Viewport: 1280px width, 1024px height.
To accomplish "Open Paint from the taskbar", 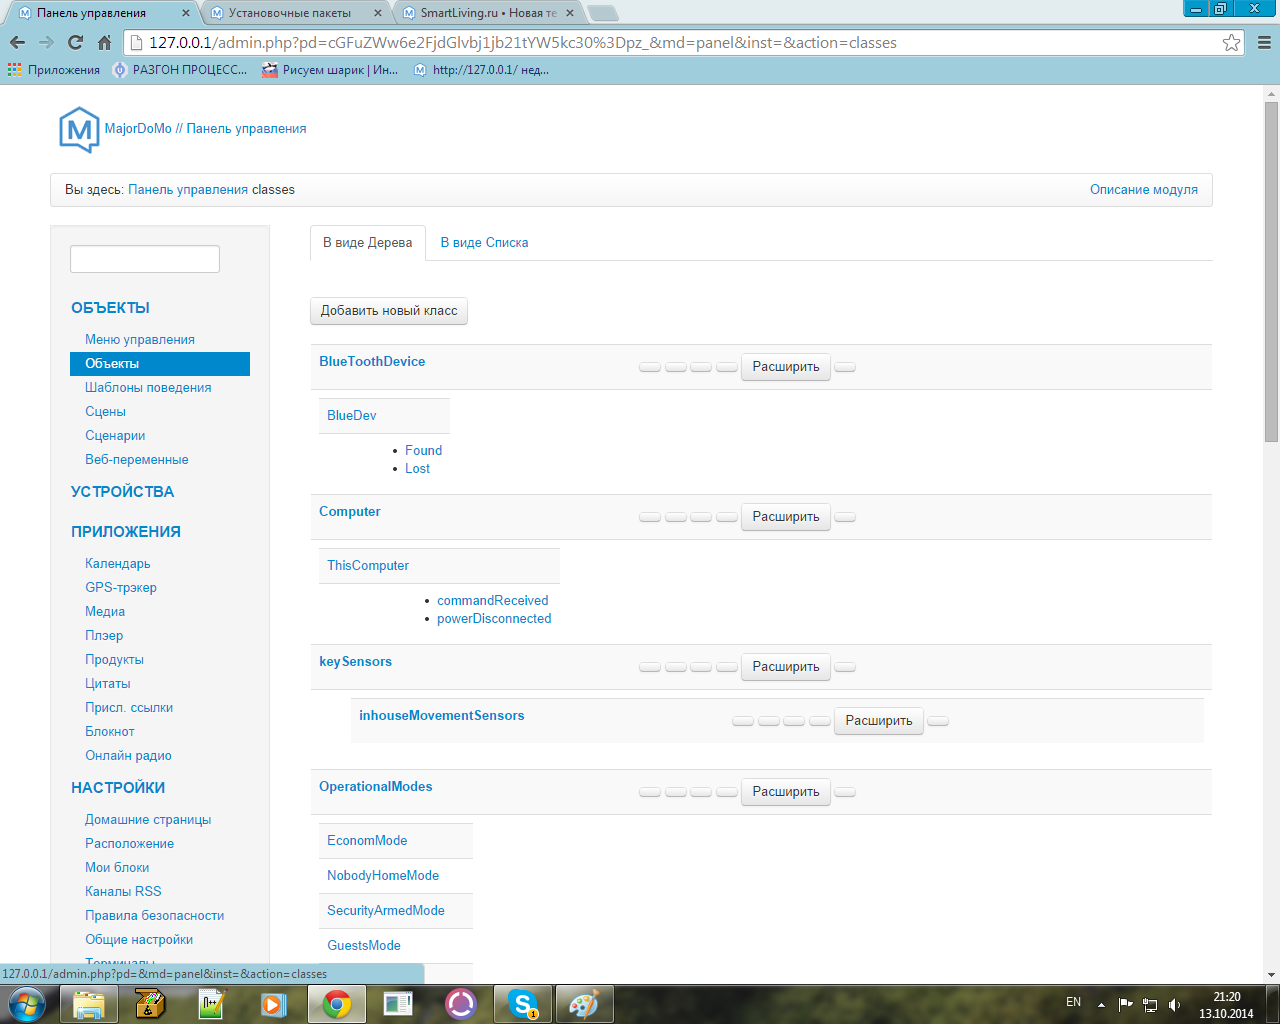I will pyautogui.click(x=584, y=1003).
